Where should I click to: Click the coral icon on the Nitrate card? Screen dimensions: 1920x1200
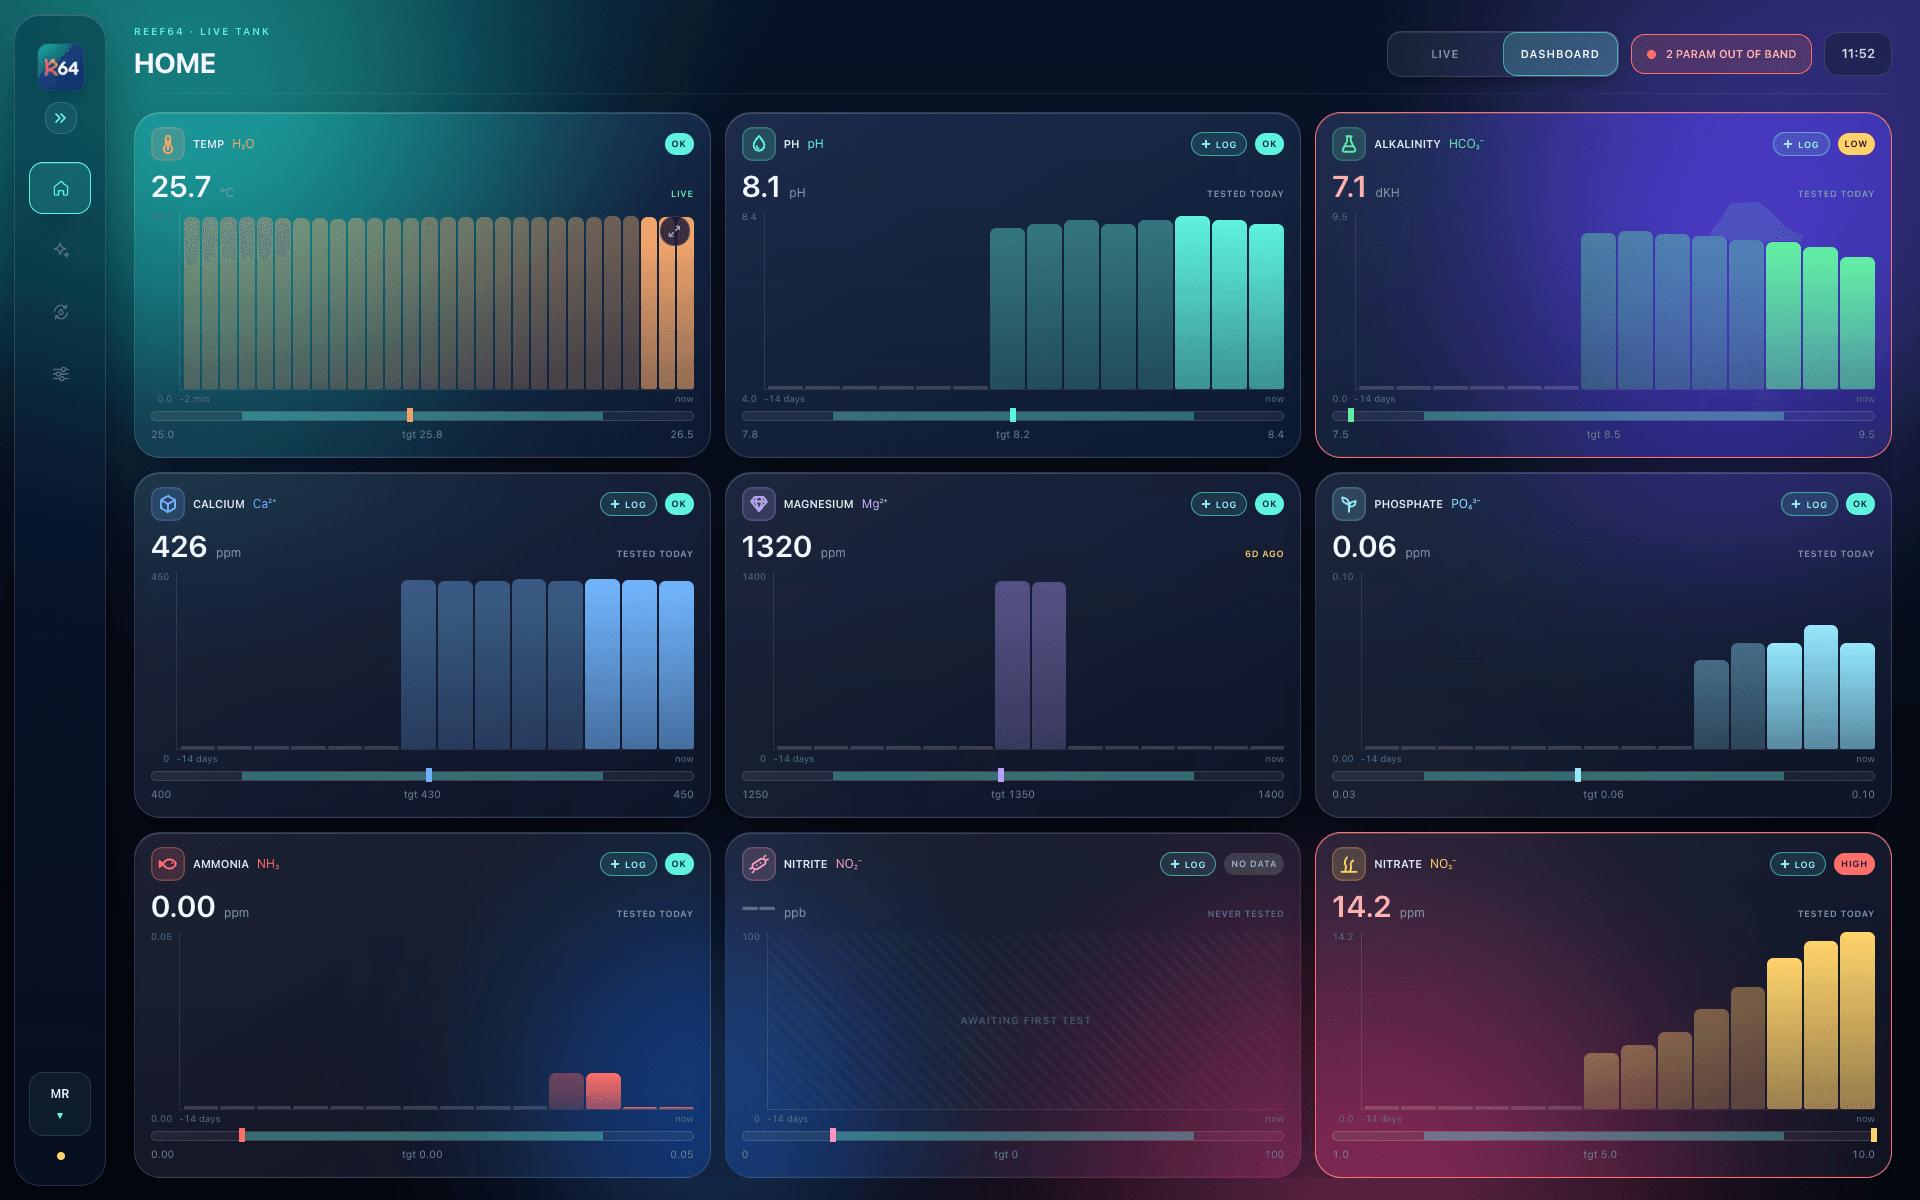[x=1349, y=864]
